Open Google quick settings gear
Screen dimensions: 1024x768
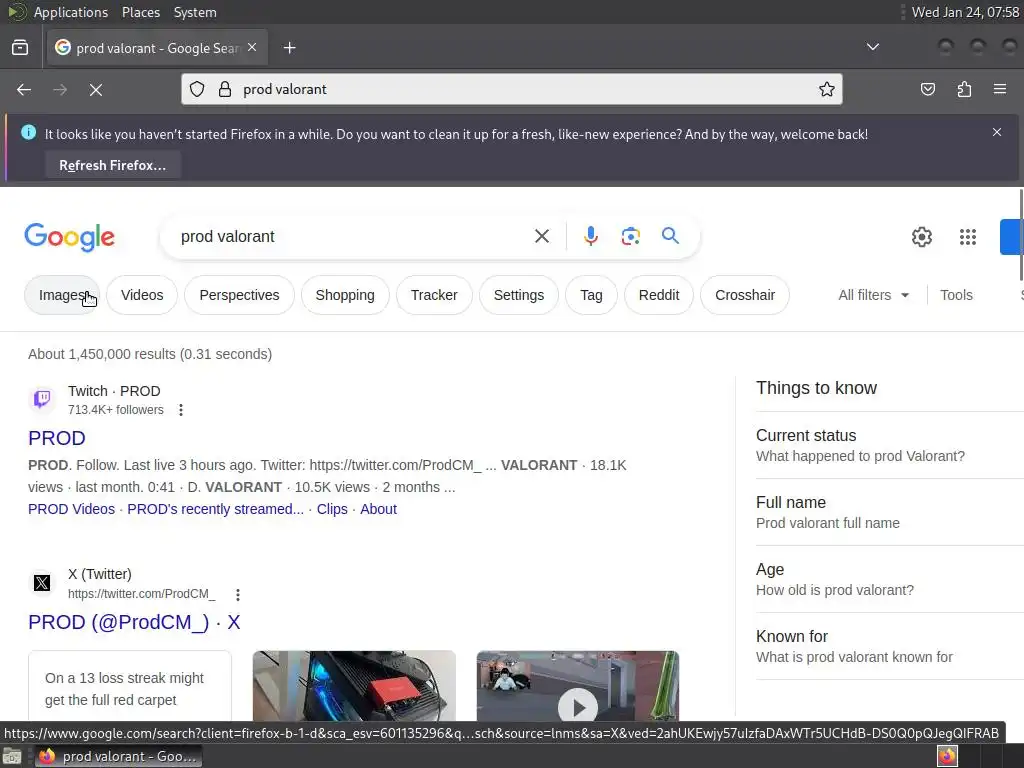click(x=921, y=236)
